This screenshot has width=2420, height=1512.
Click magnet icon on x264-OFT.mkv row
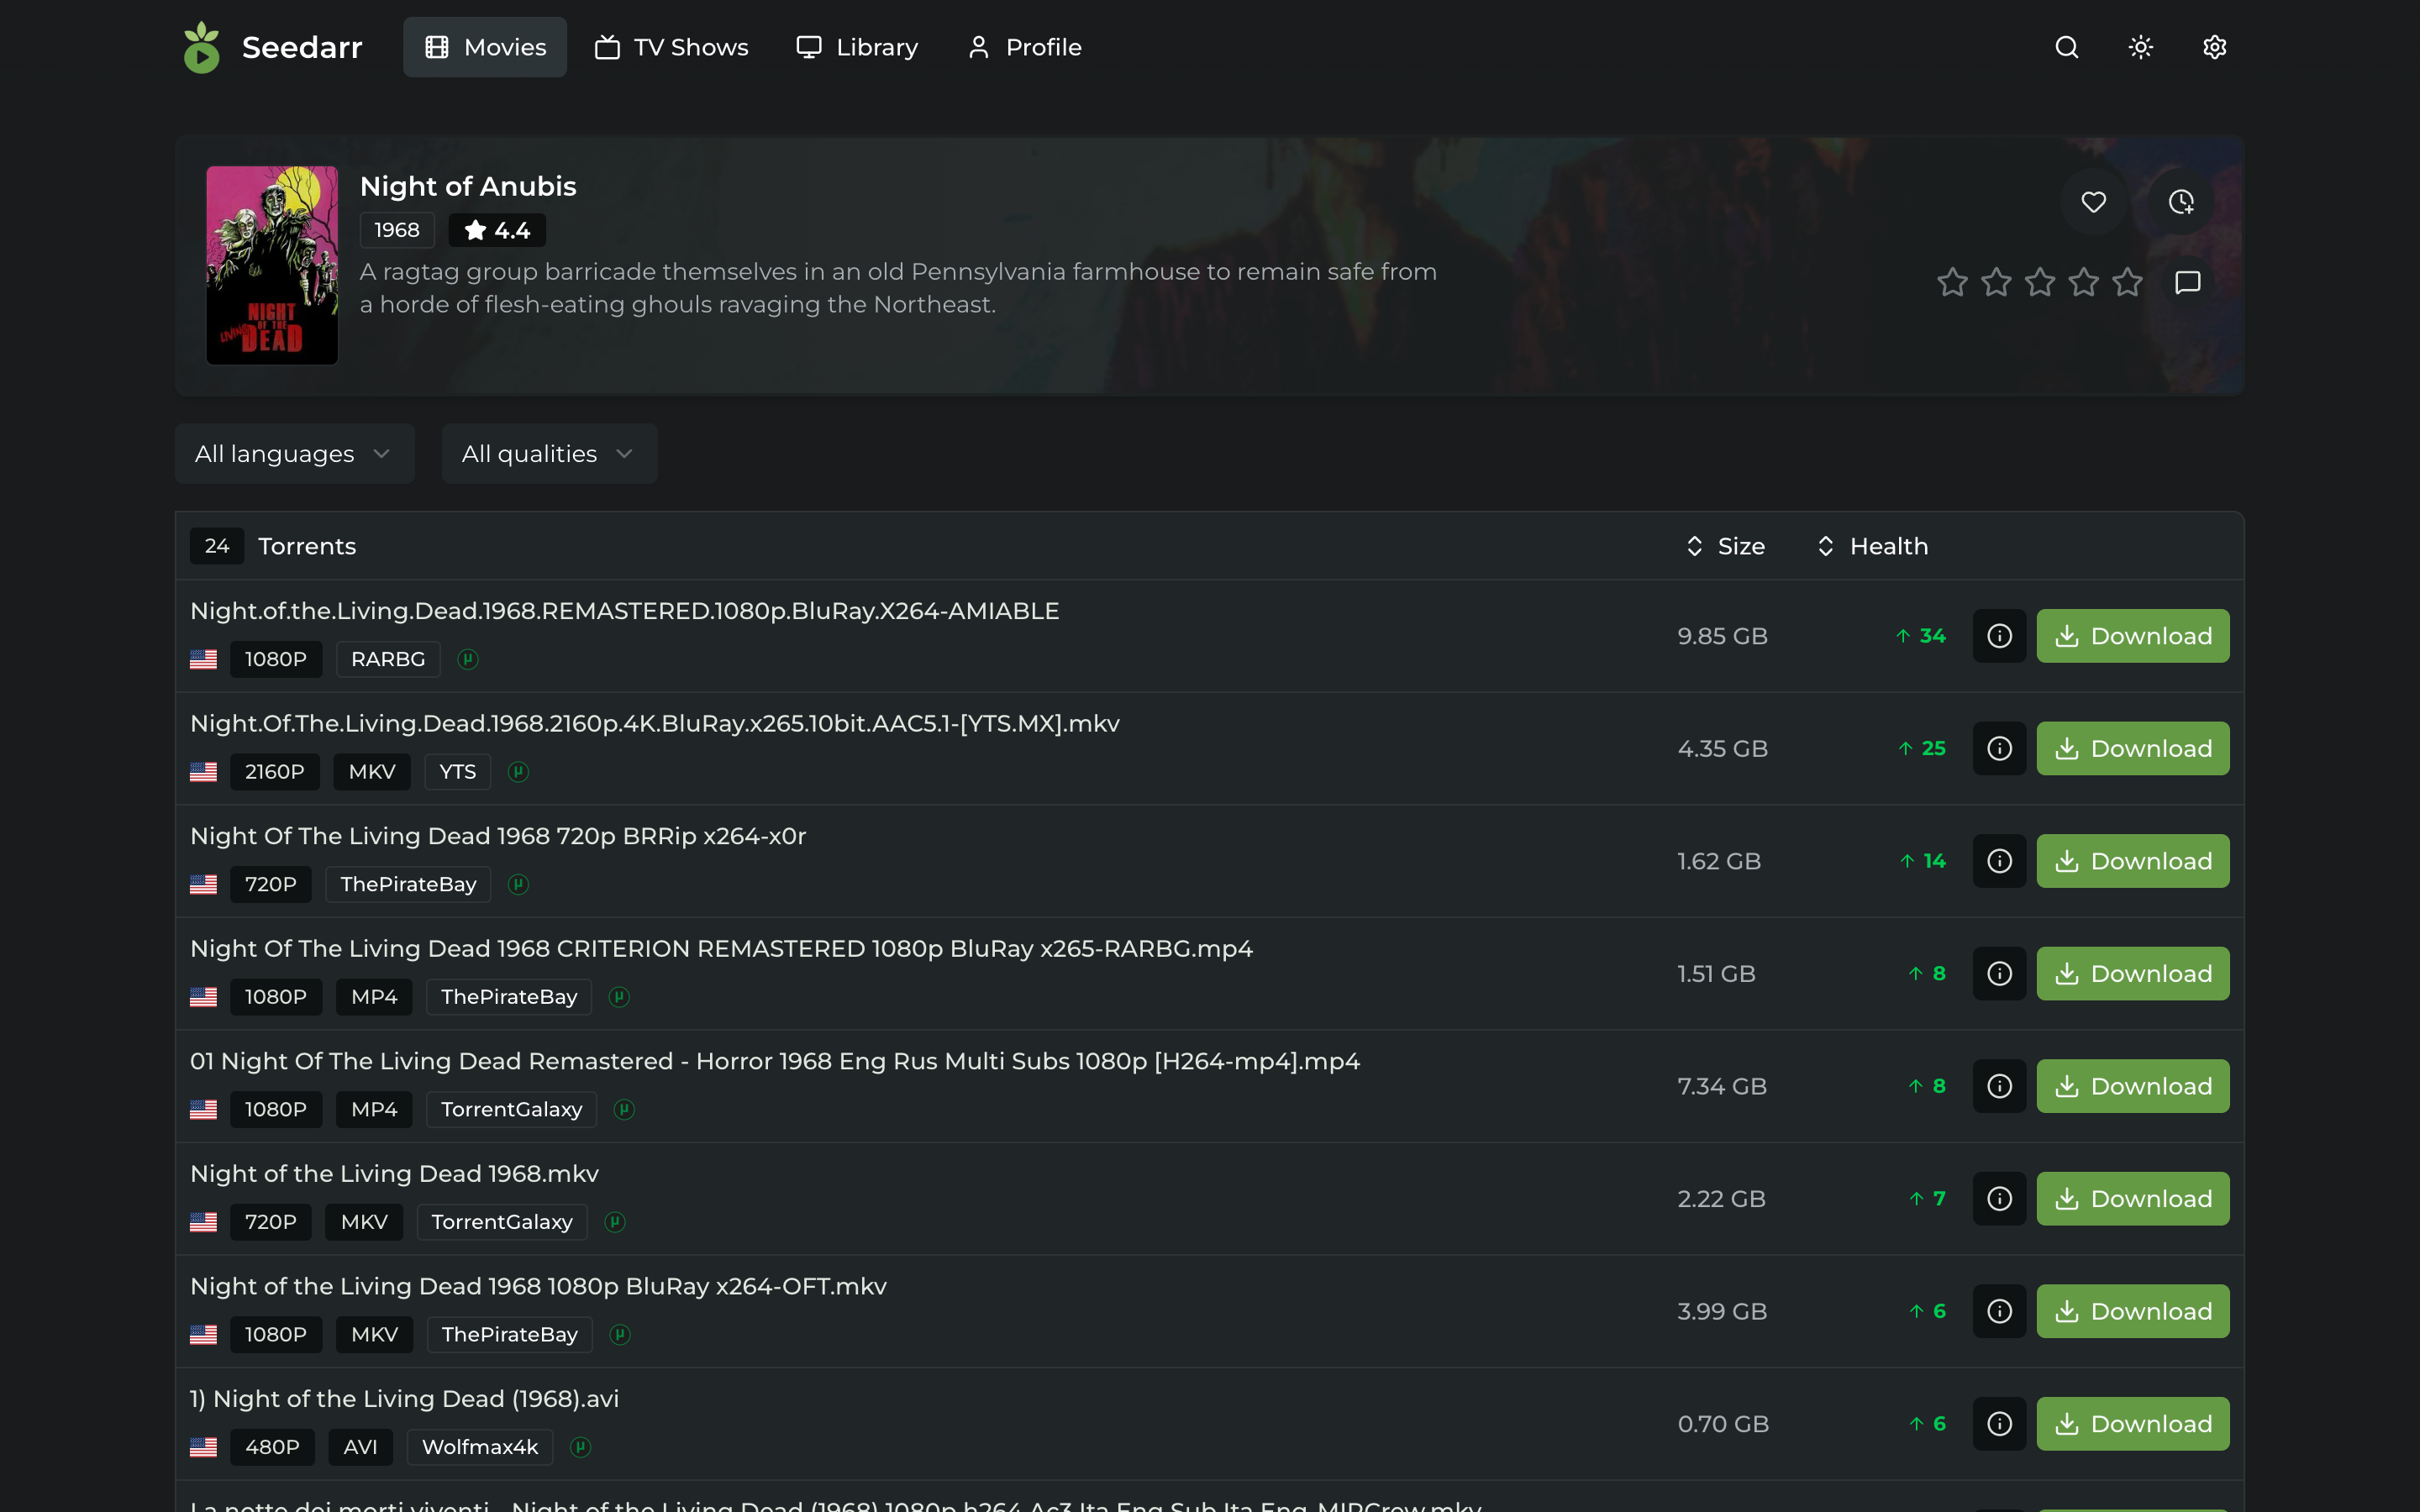pos(620,1334)
